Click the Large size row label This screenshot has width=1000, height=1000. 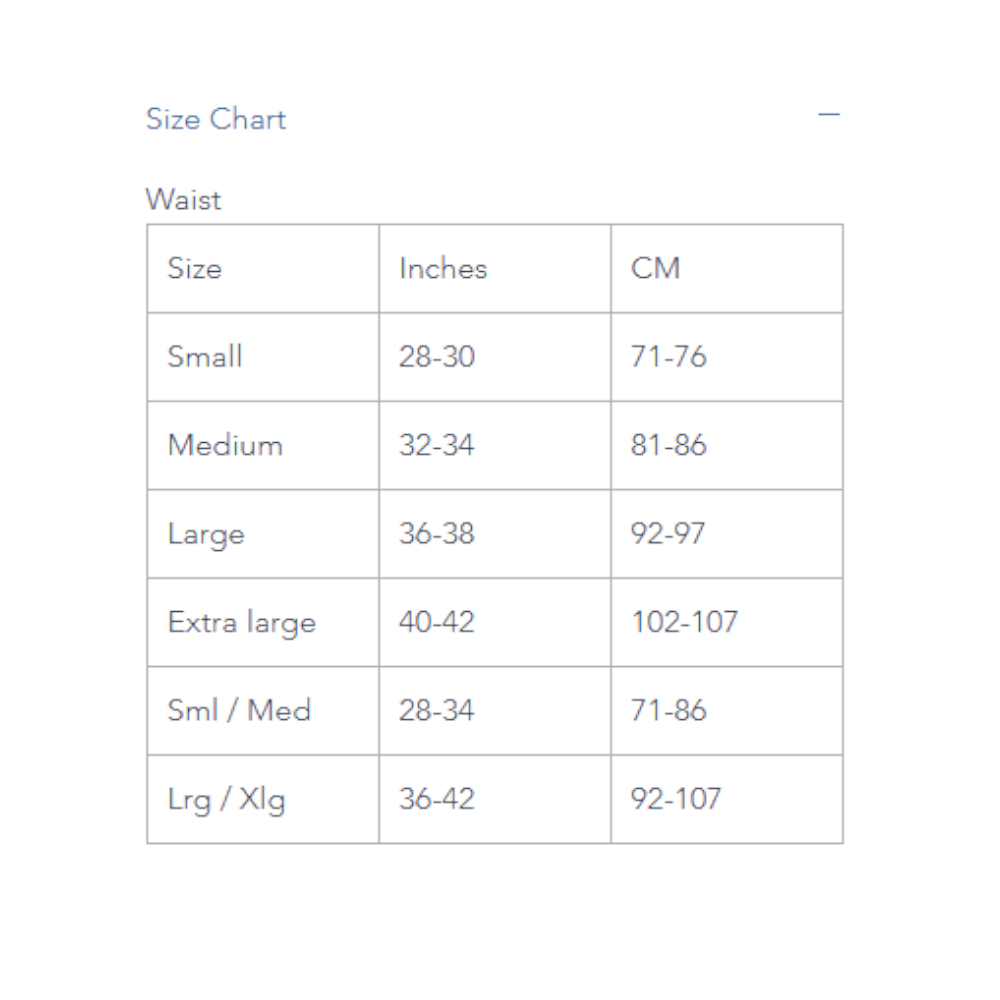[x=206, y=534]
